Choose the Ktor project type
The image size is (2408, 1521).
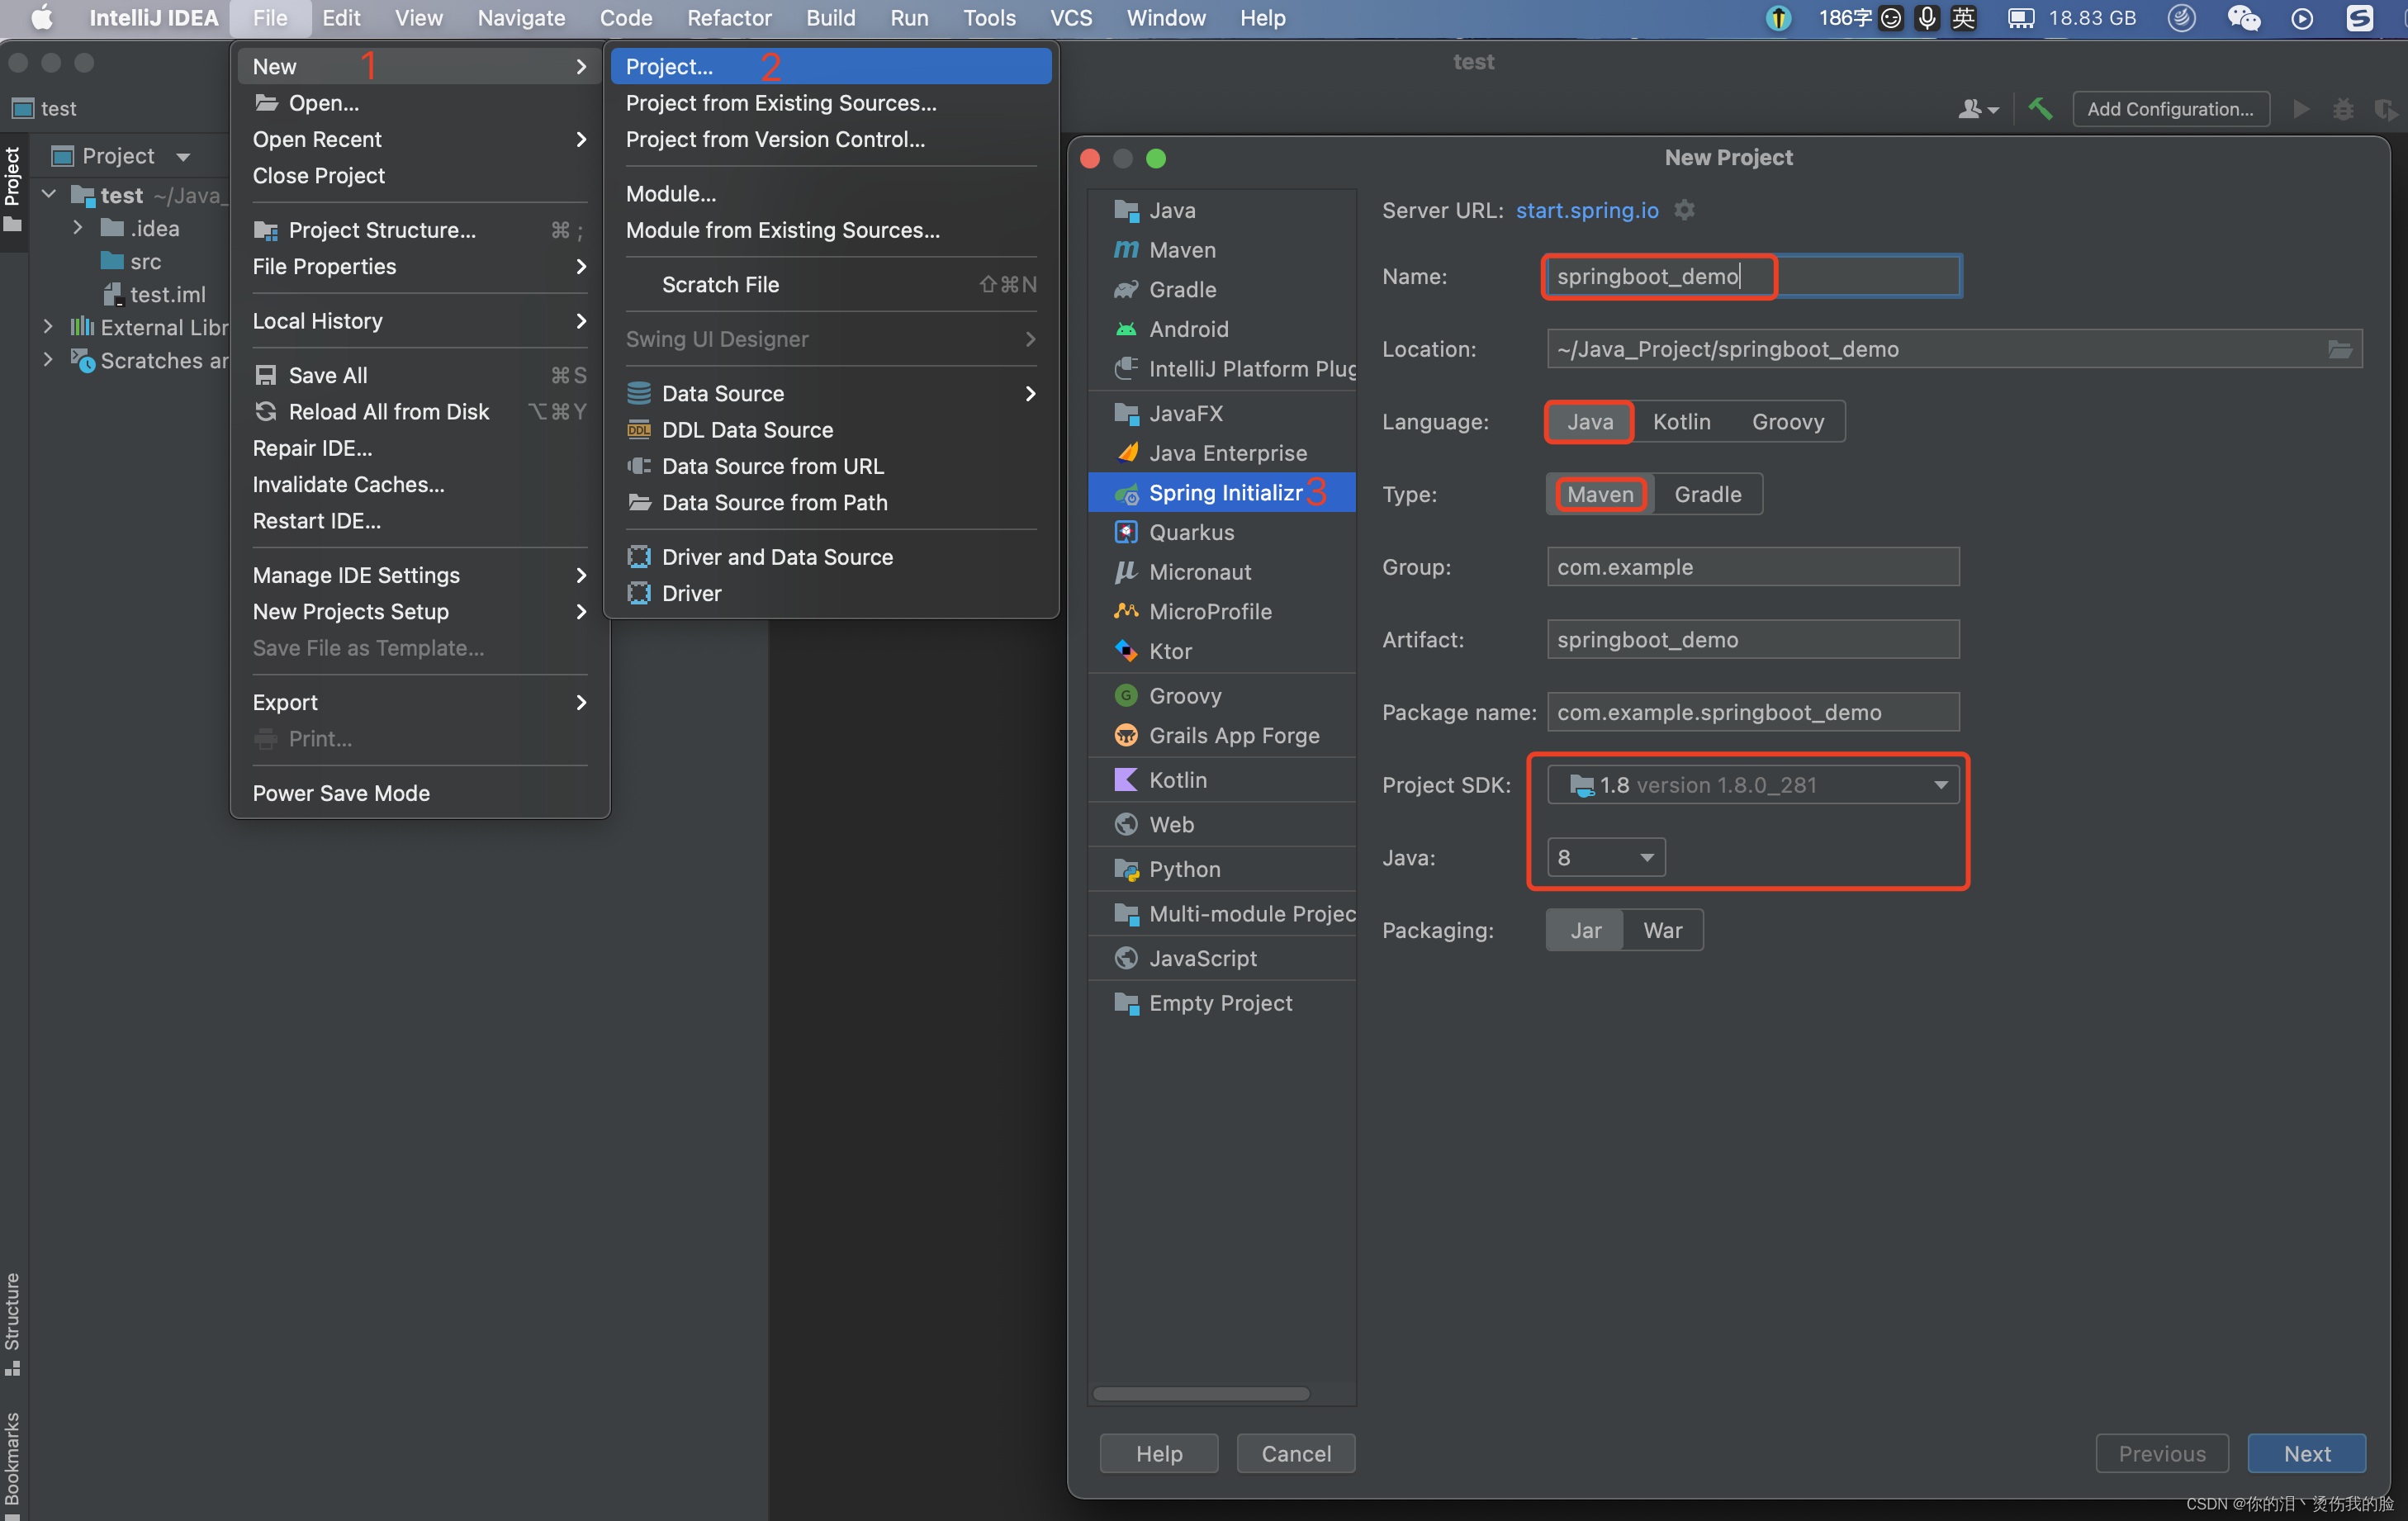(x=1169, y=651)
